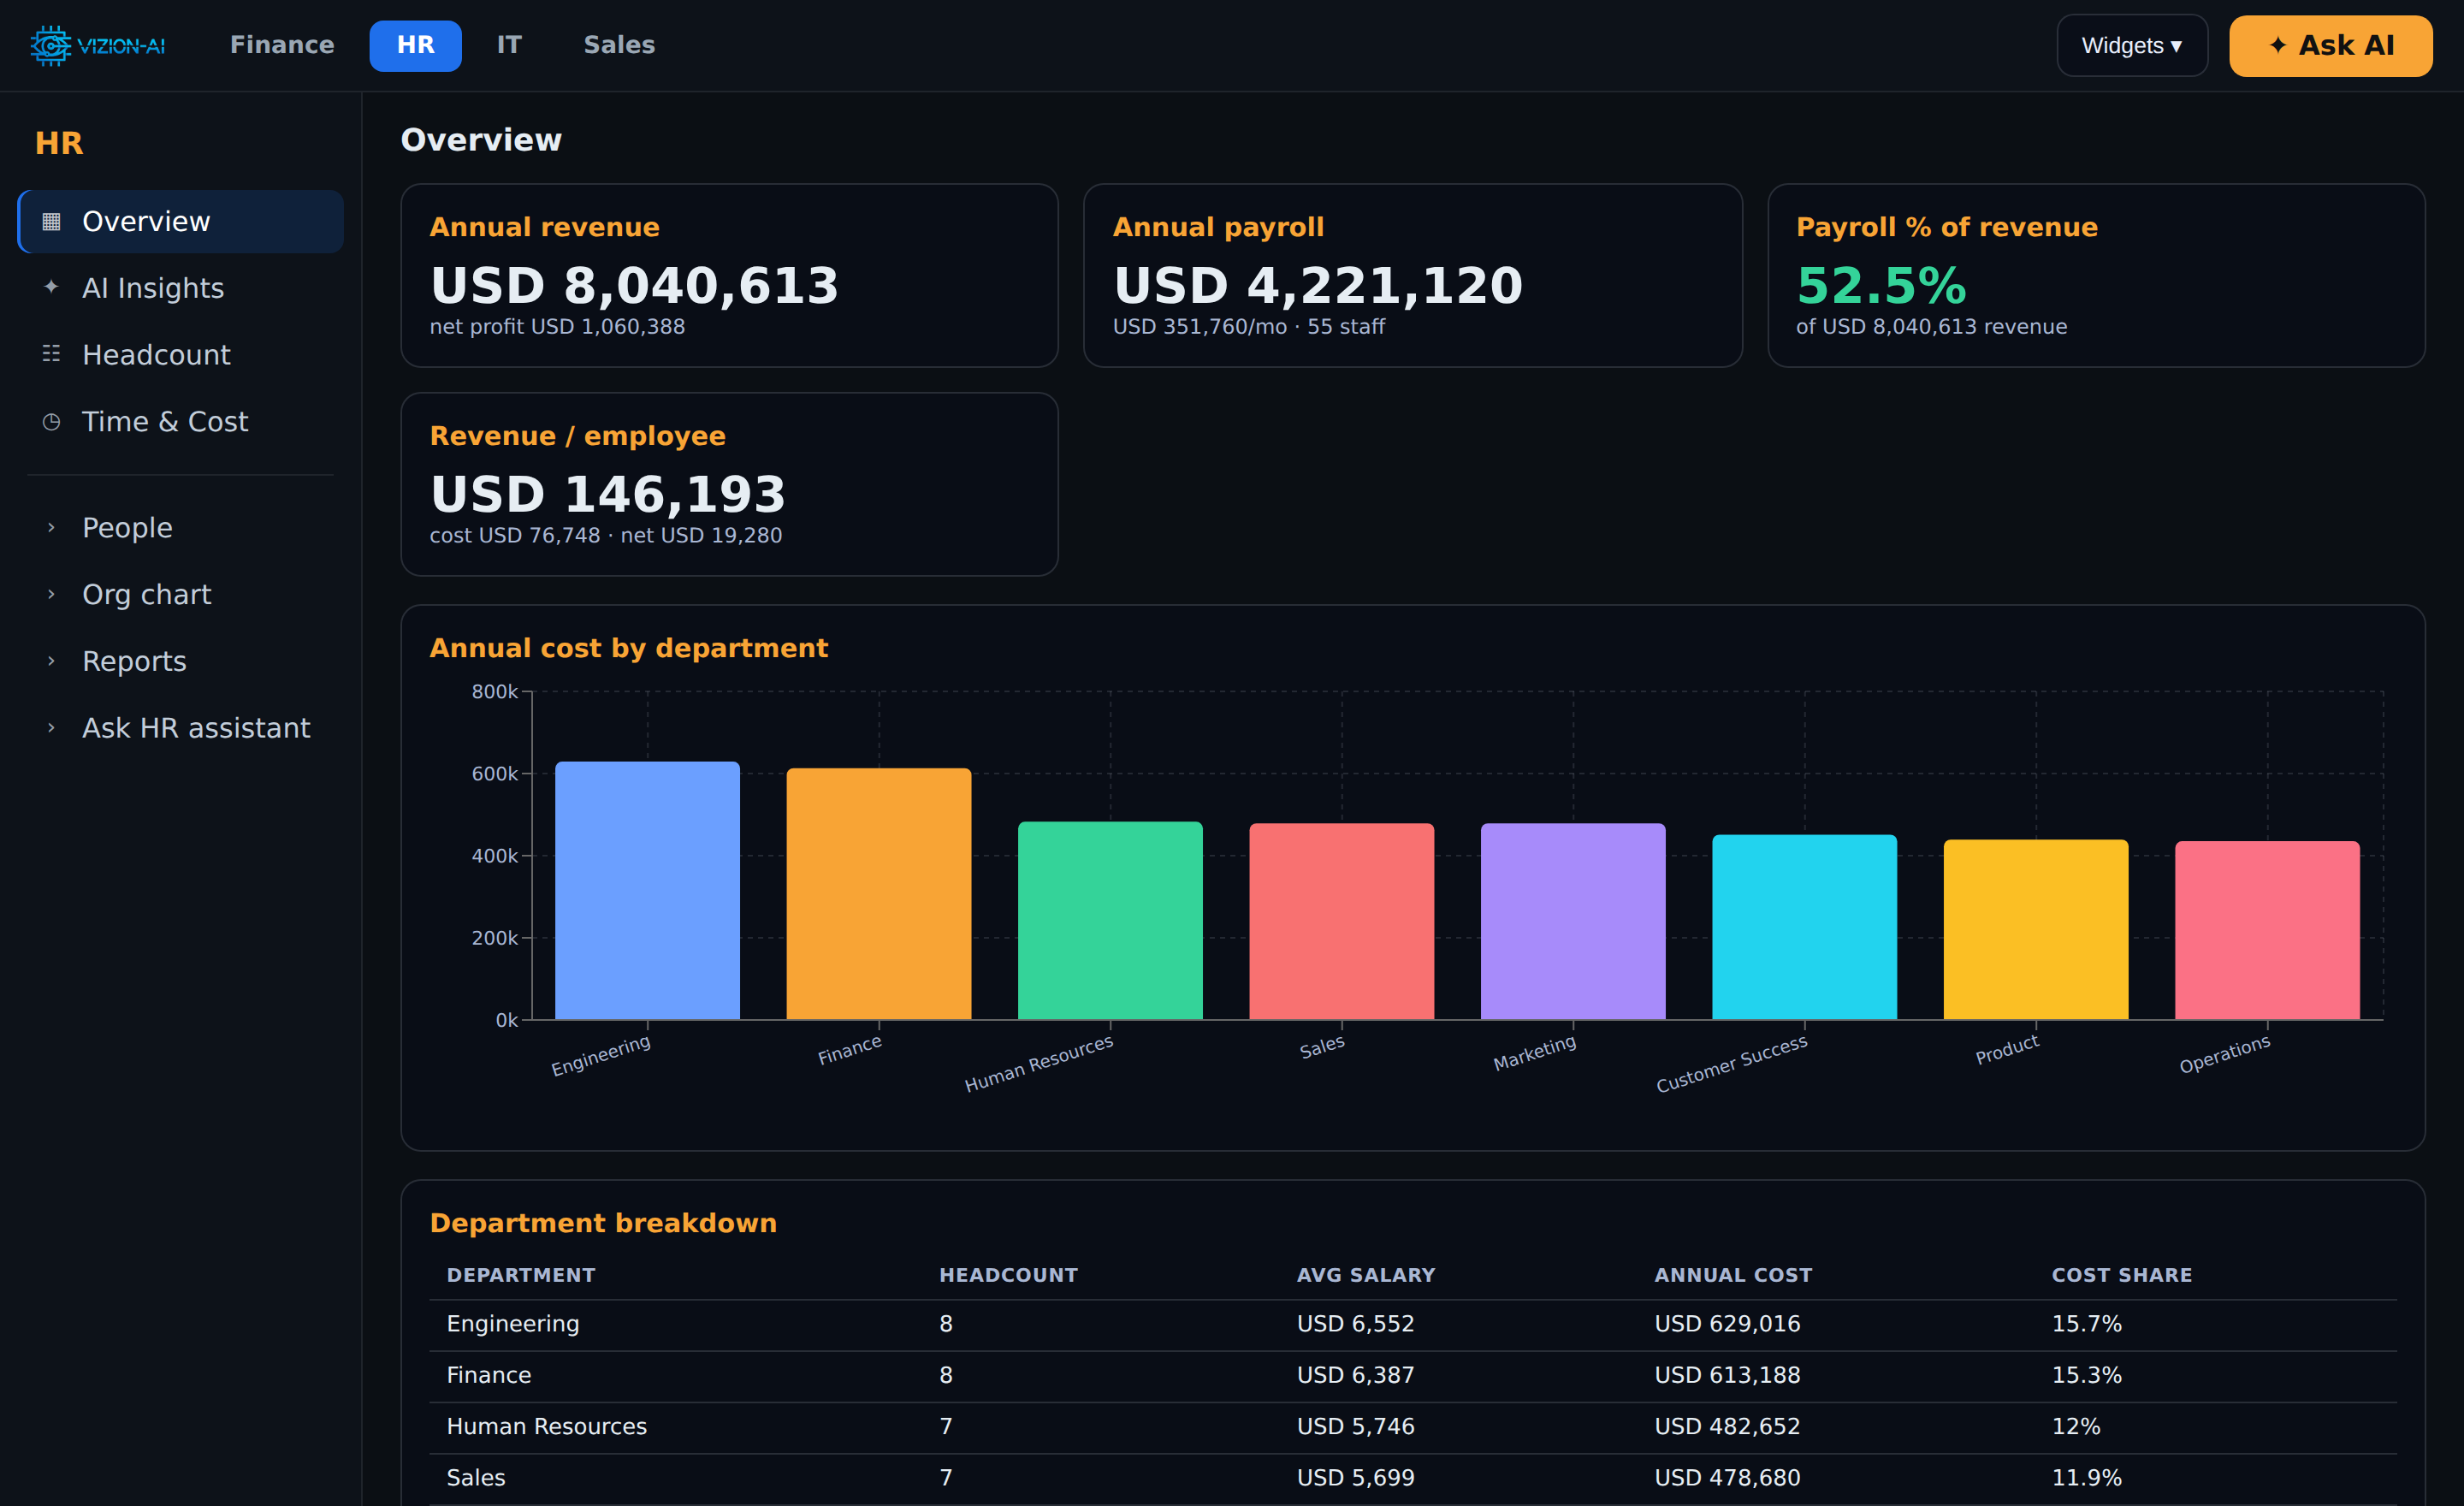The width and height of the screenshot is (2464, 1506).
Task: Click the Headcount list icon
Action: pos(51,354)
